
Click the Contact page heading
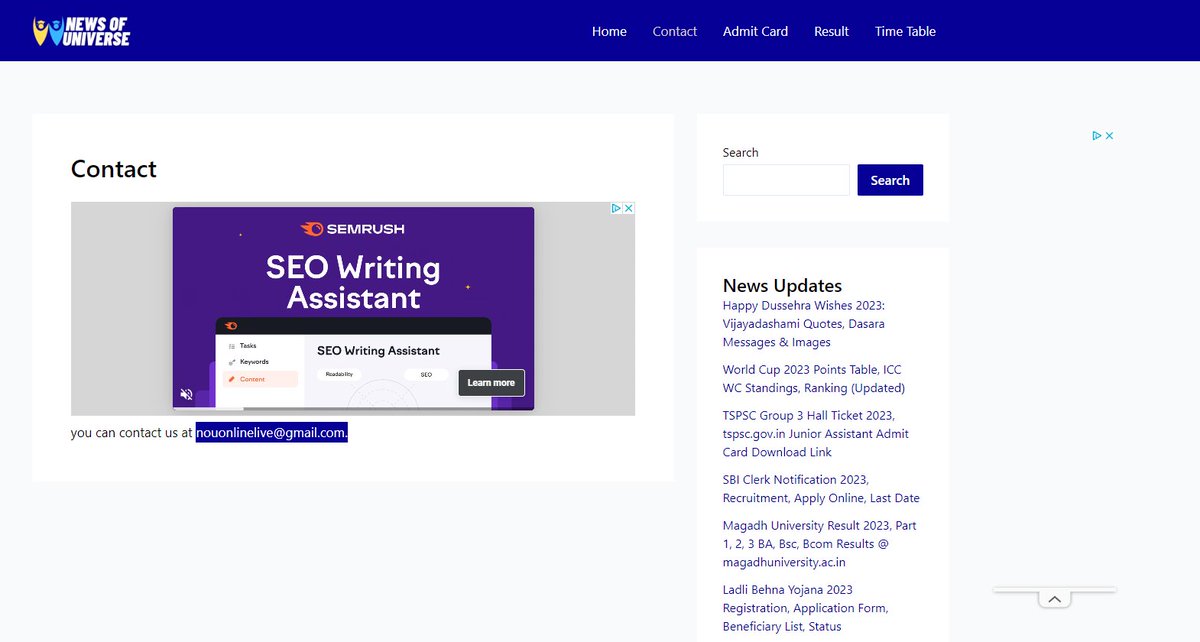click(x=114, y=169)
